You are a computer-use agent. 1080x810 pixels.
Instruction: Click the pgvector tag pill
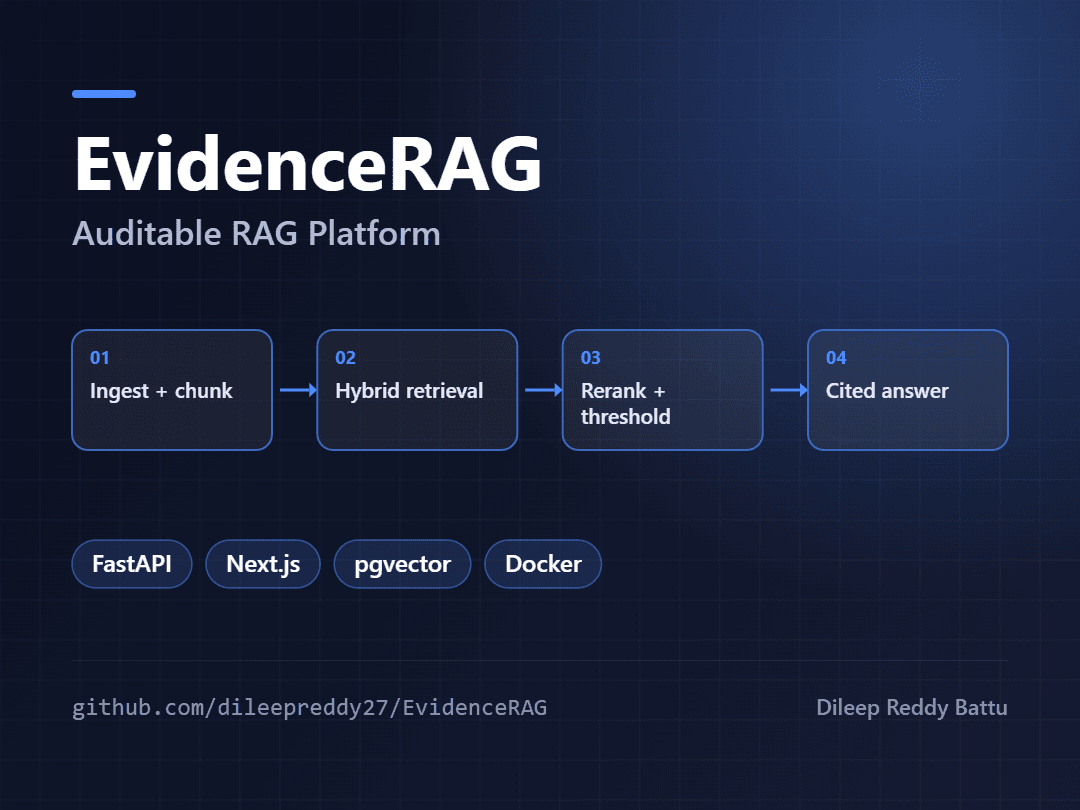pos(402,564)
